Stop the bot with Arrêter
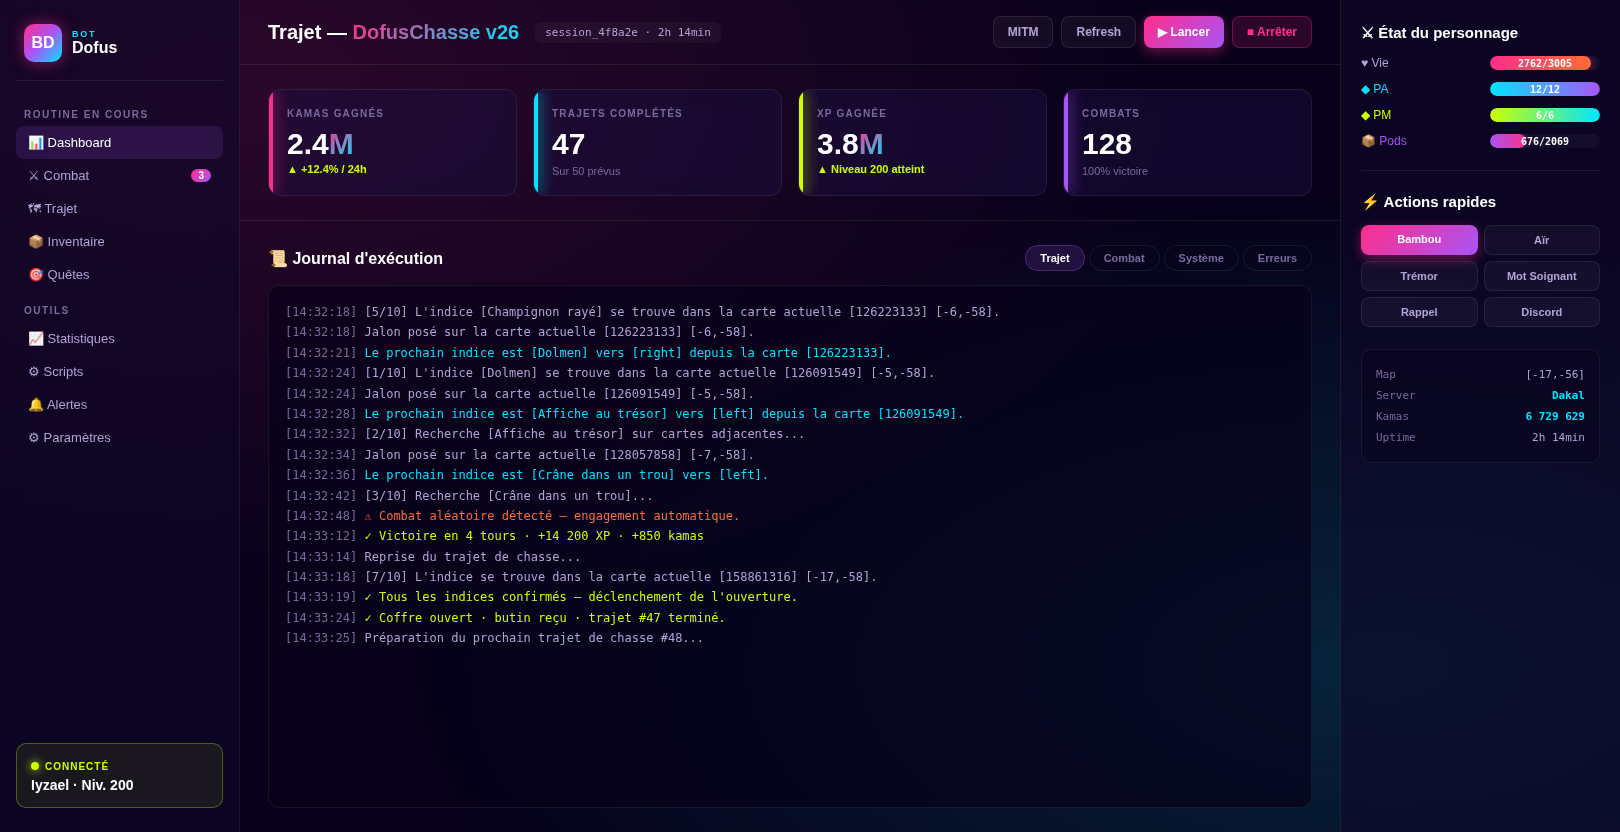This screenshot has width=1620, height=832. click(1272, 32)
